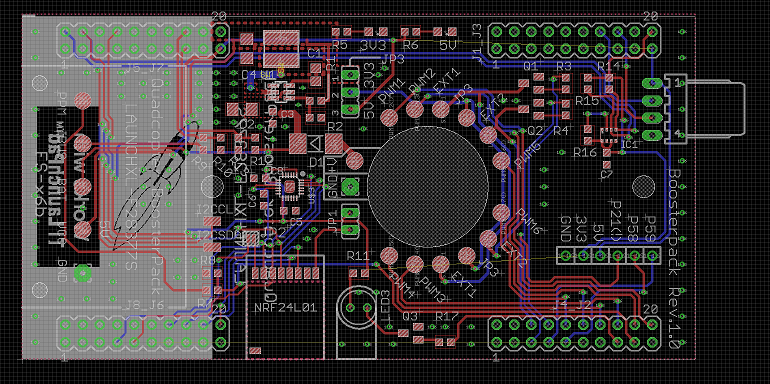
Task: Select the large central circular keepout
Action: [428, 187]
